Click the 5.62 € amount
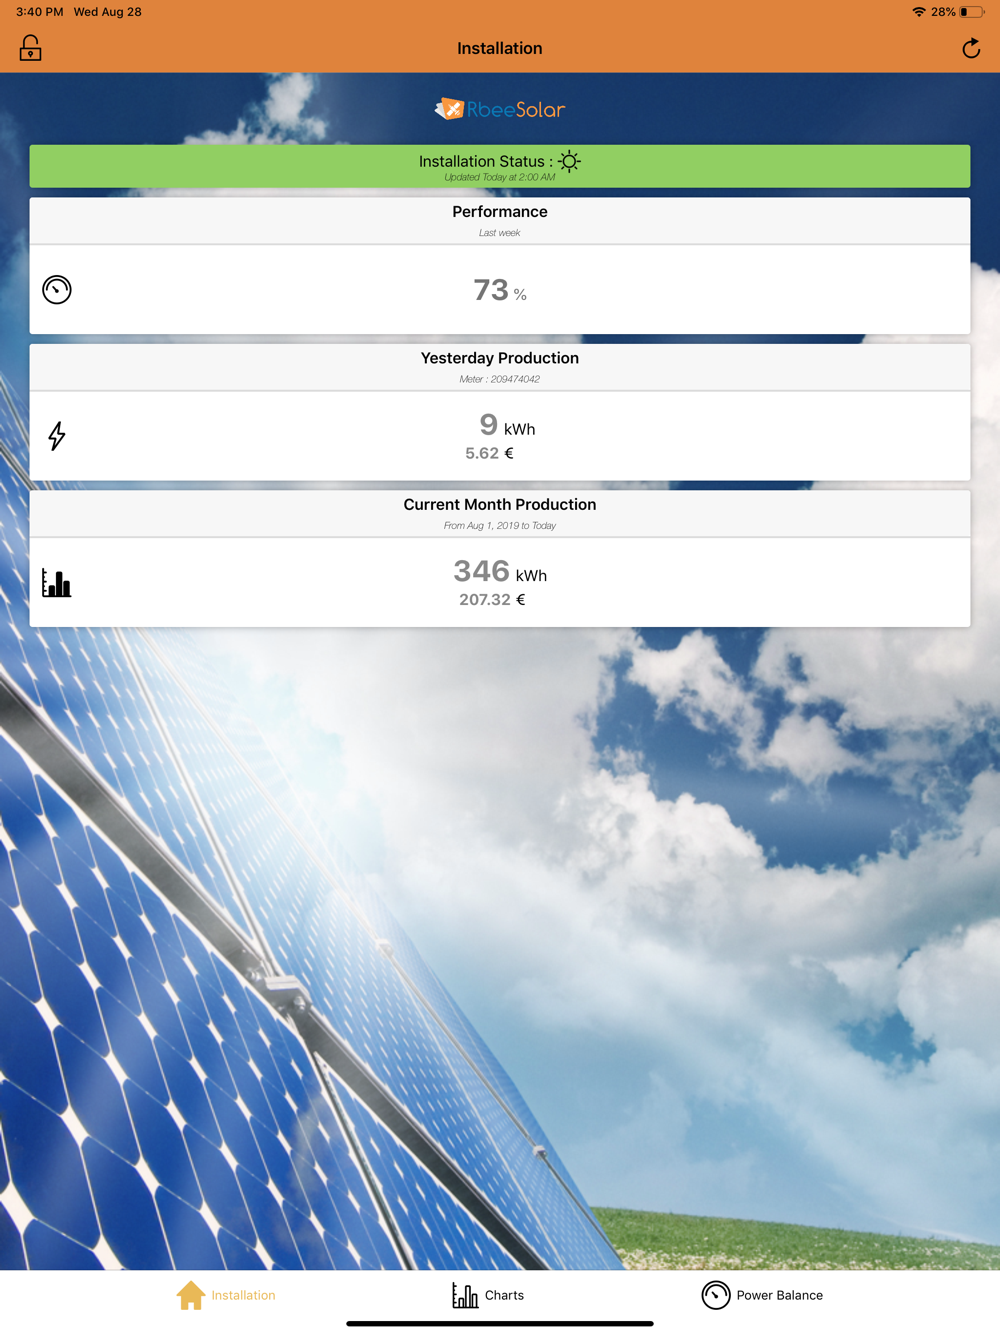This screenshot has width=1000, height=1334. [x=489, y=454]
